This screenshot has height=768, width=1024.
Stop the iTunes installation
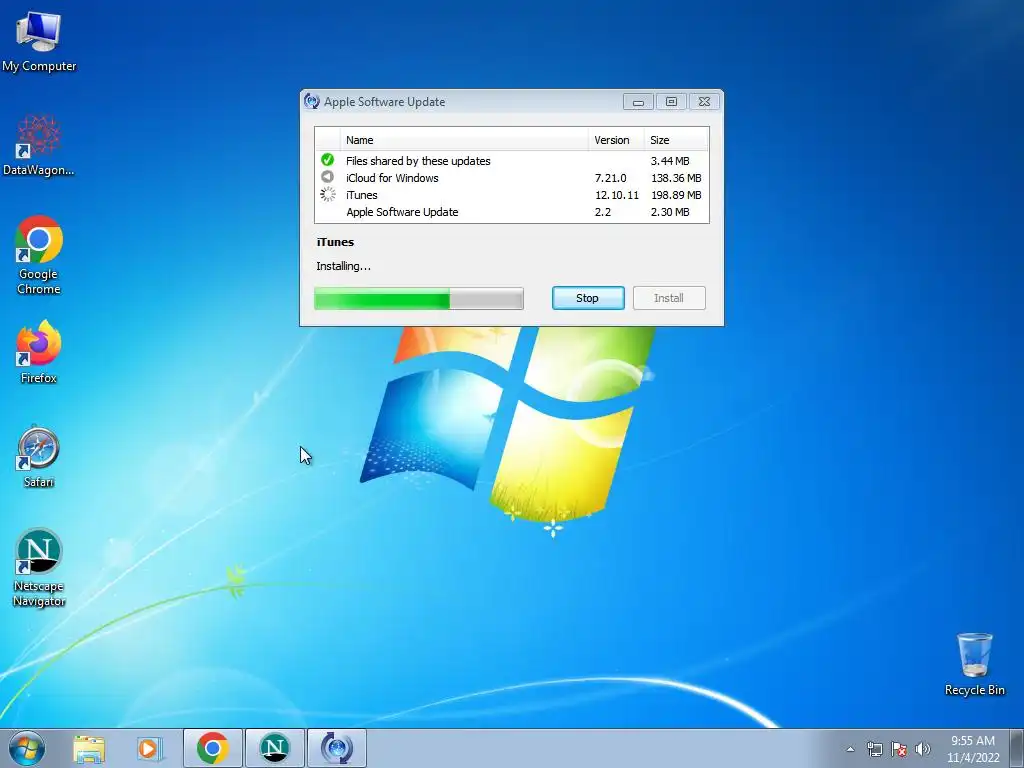point(588,298)
